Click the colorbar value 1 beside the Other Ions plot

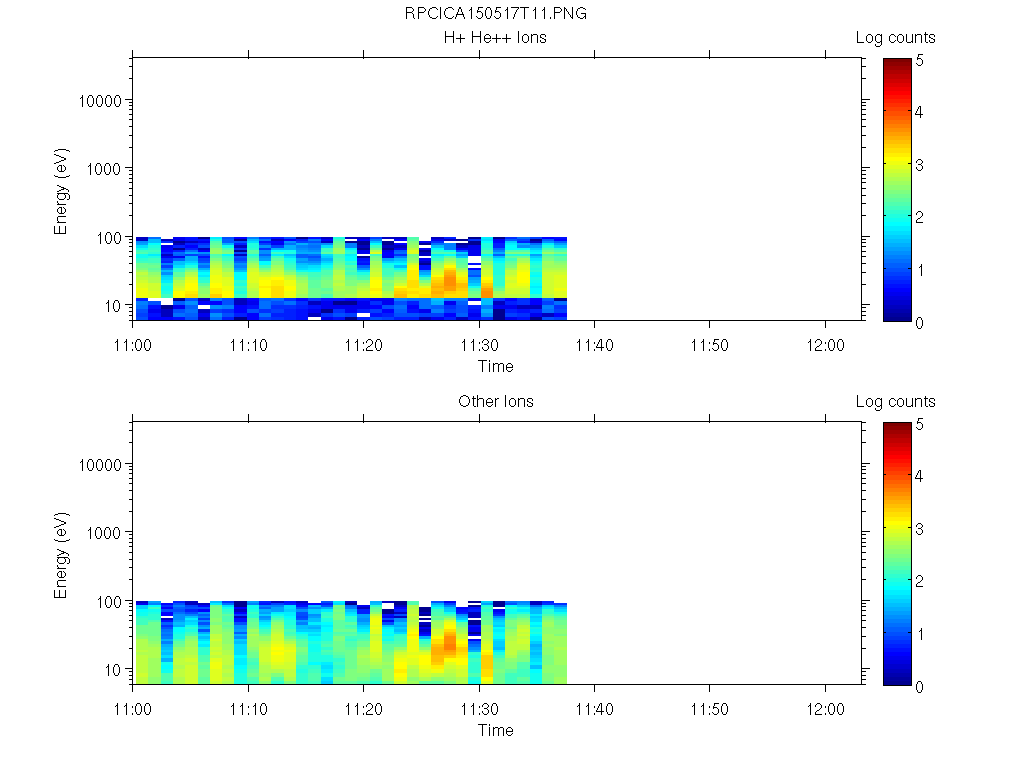920,634
